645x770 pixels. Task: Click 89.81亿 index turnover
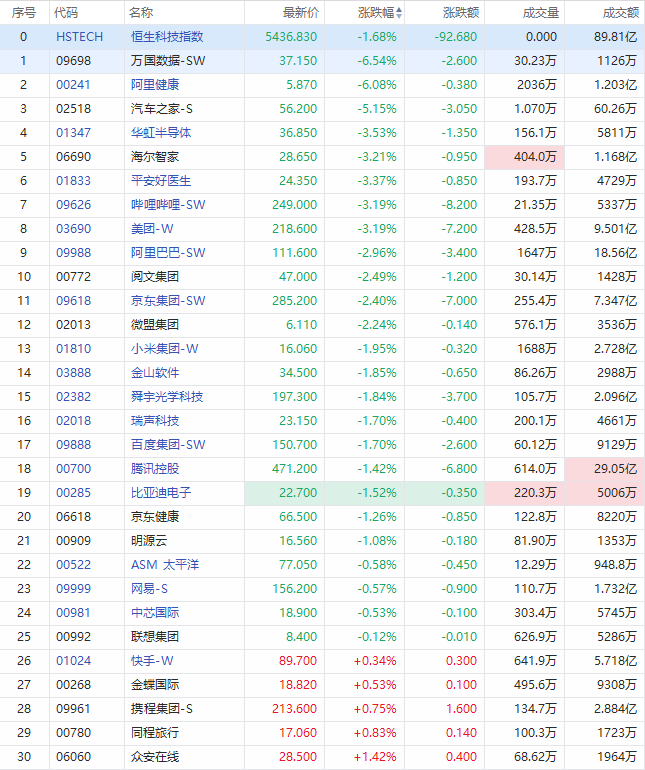(x=616, y=37)
